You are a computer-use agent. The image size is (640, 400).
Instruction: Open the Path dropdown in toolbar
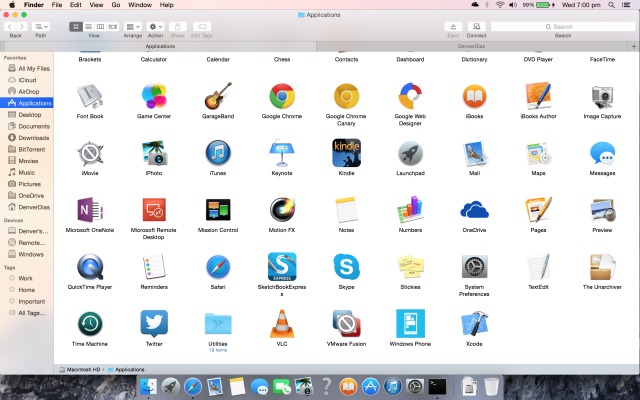[x=40, y=27]
